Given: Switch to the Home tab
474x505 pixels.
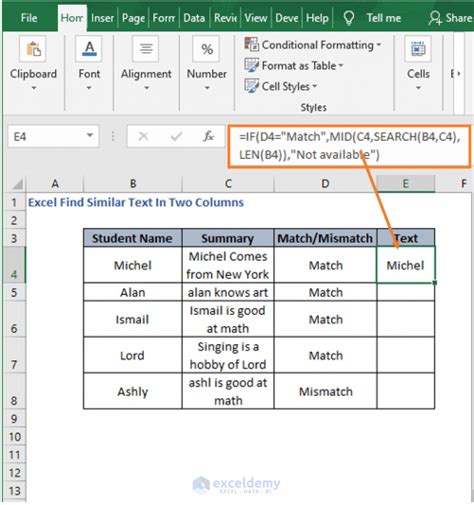Looking at the screenshot, I should (72, 18).
